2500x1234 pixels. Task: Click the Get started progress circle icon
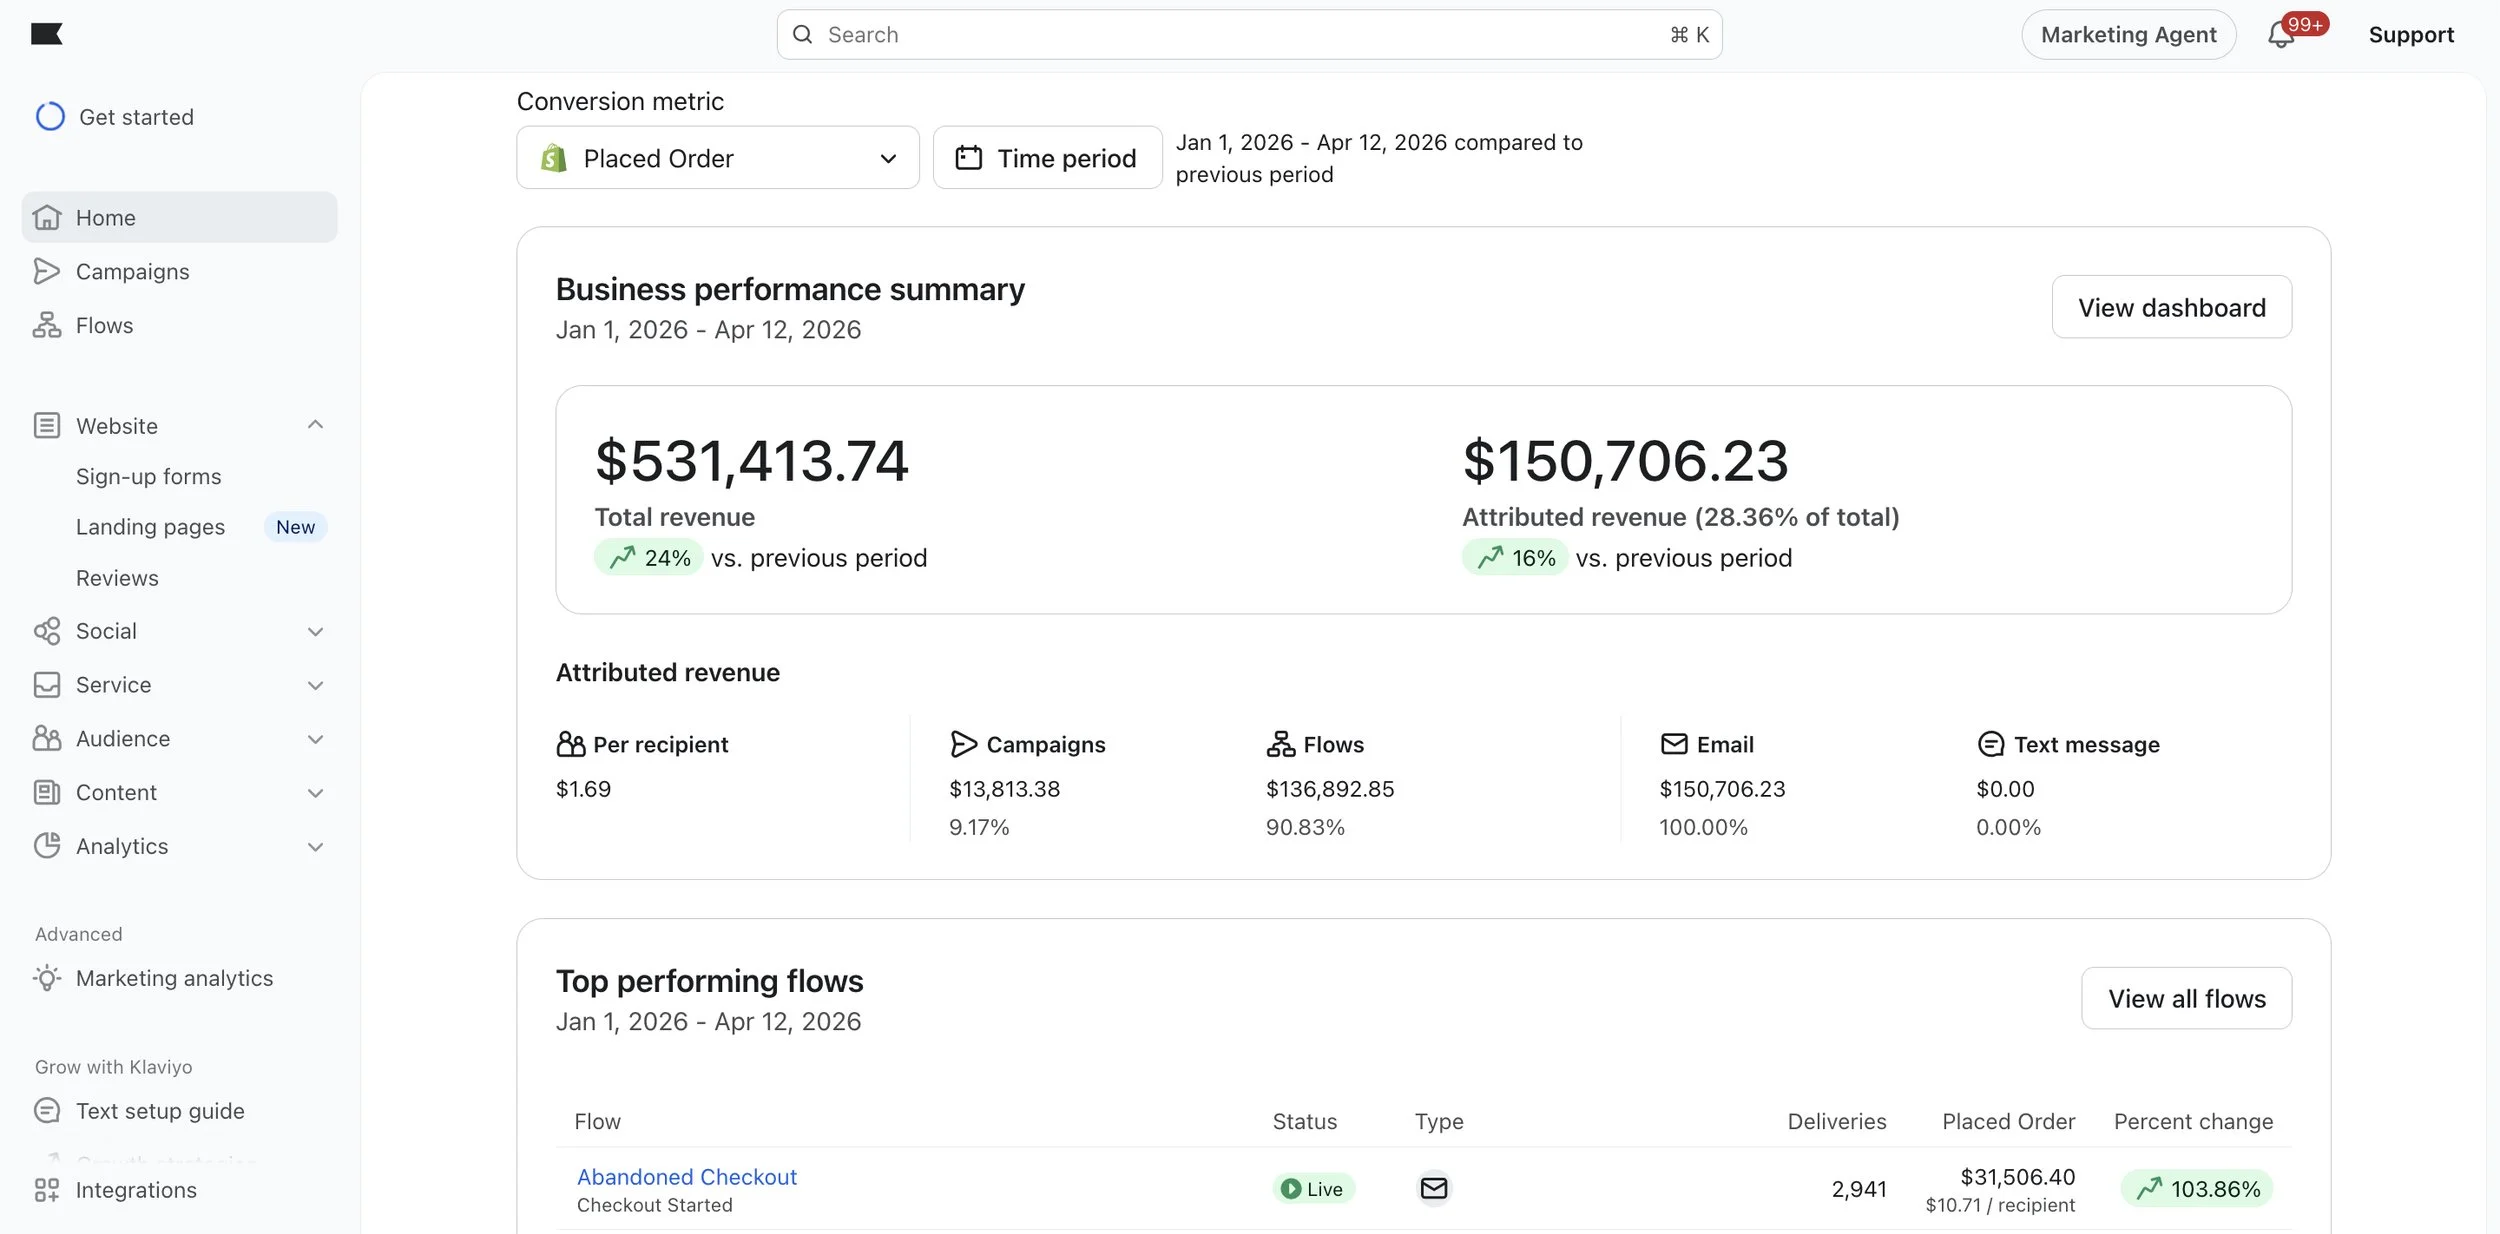click(x=50, y=117)
